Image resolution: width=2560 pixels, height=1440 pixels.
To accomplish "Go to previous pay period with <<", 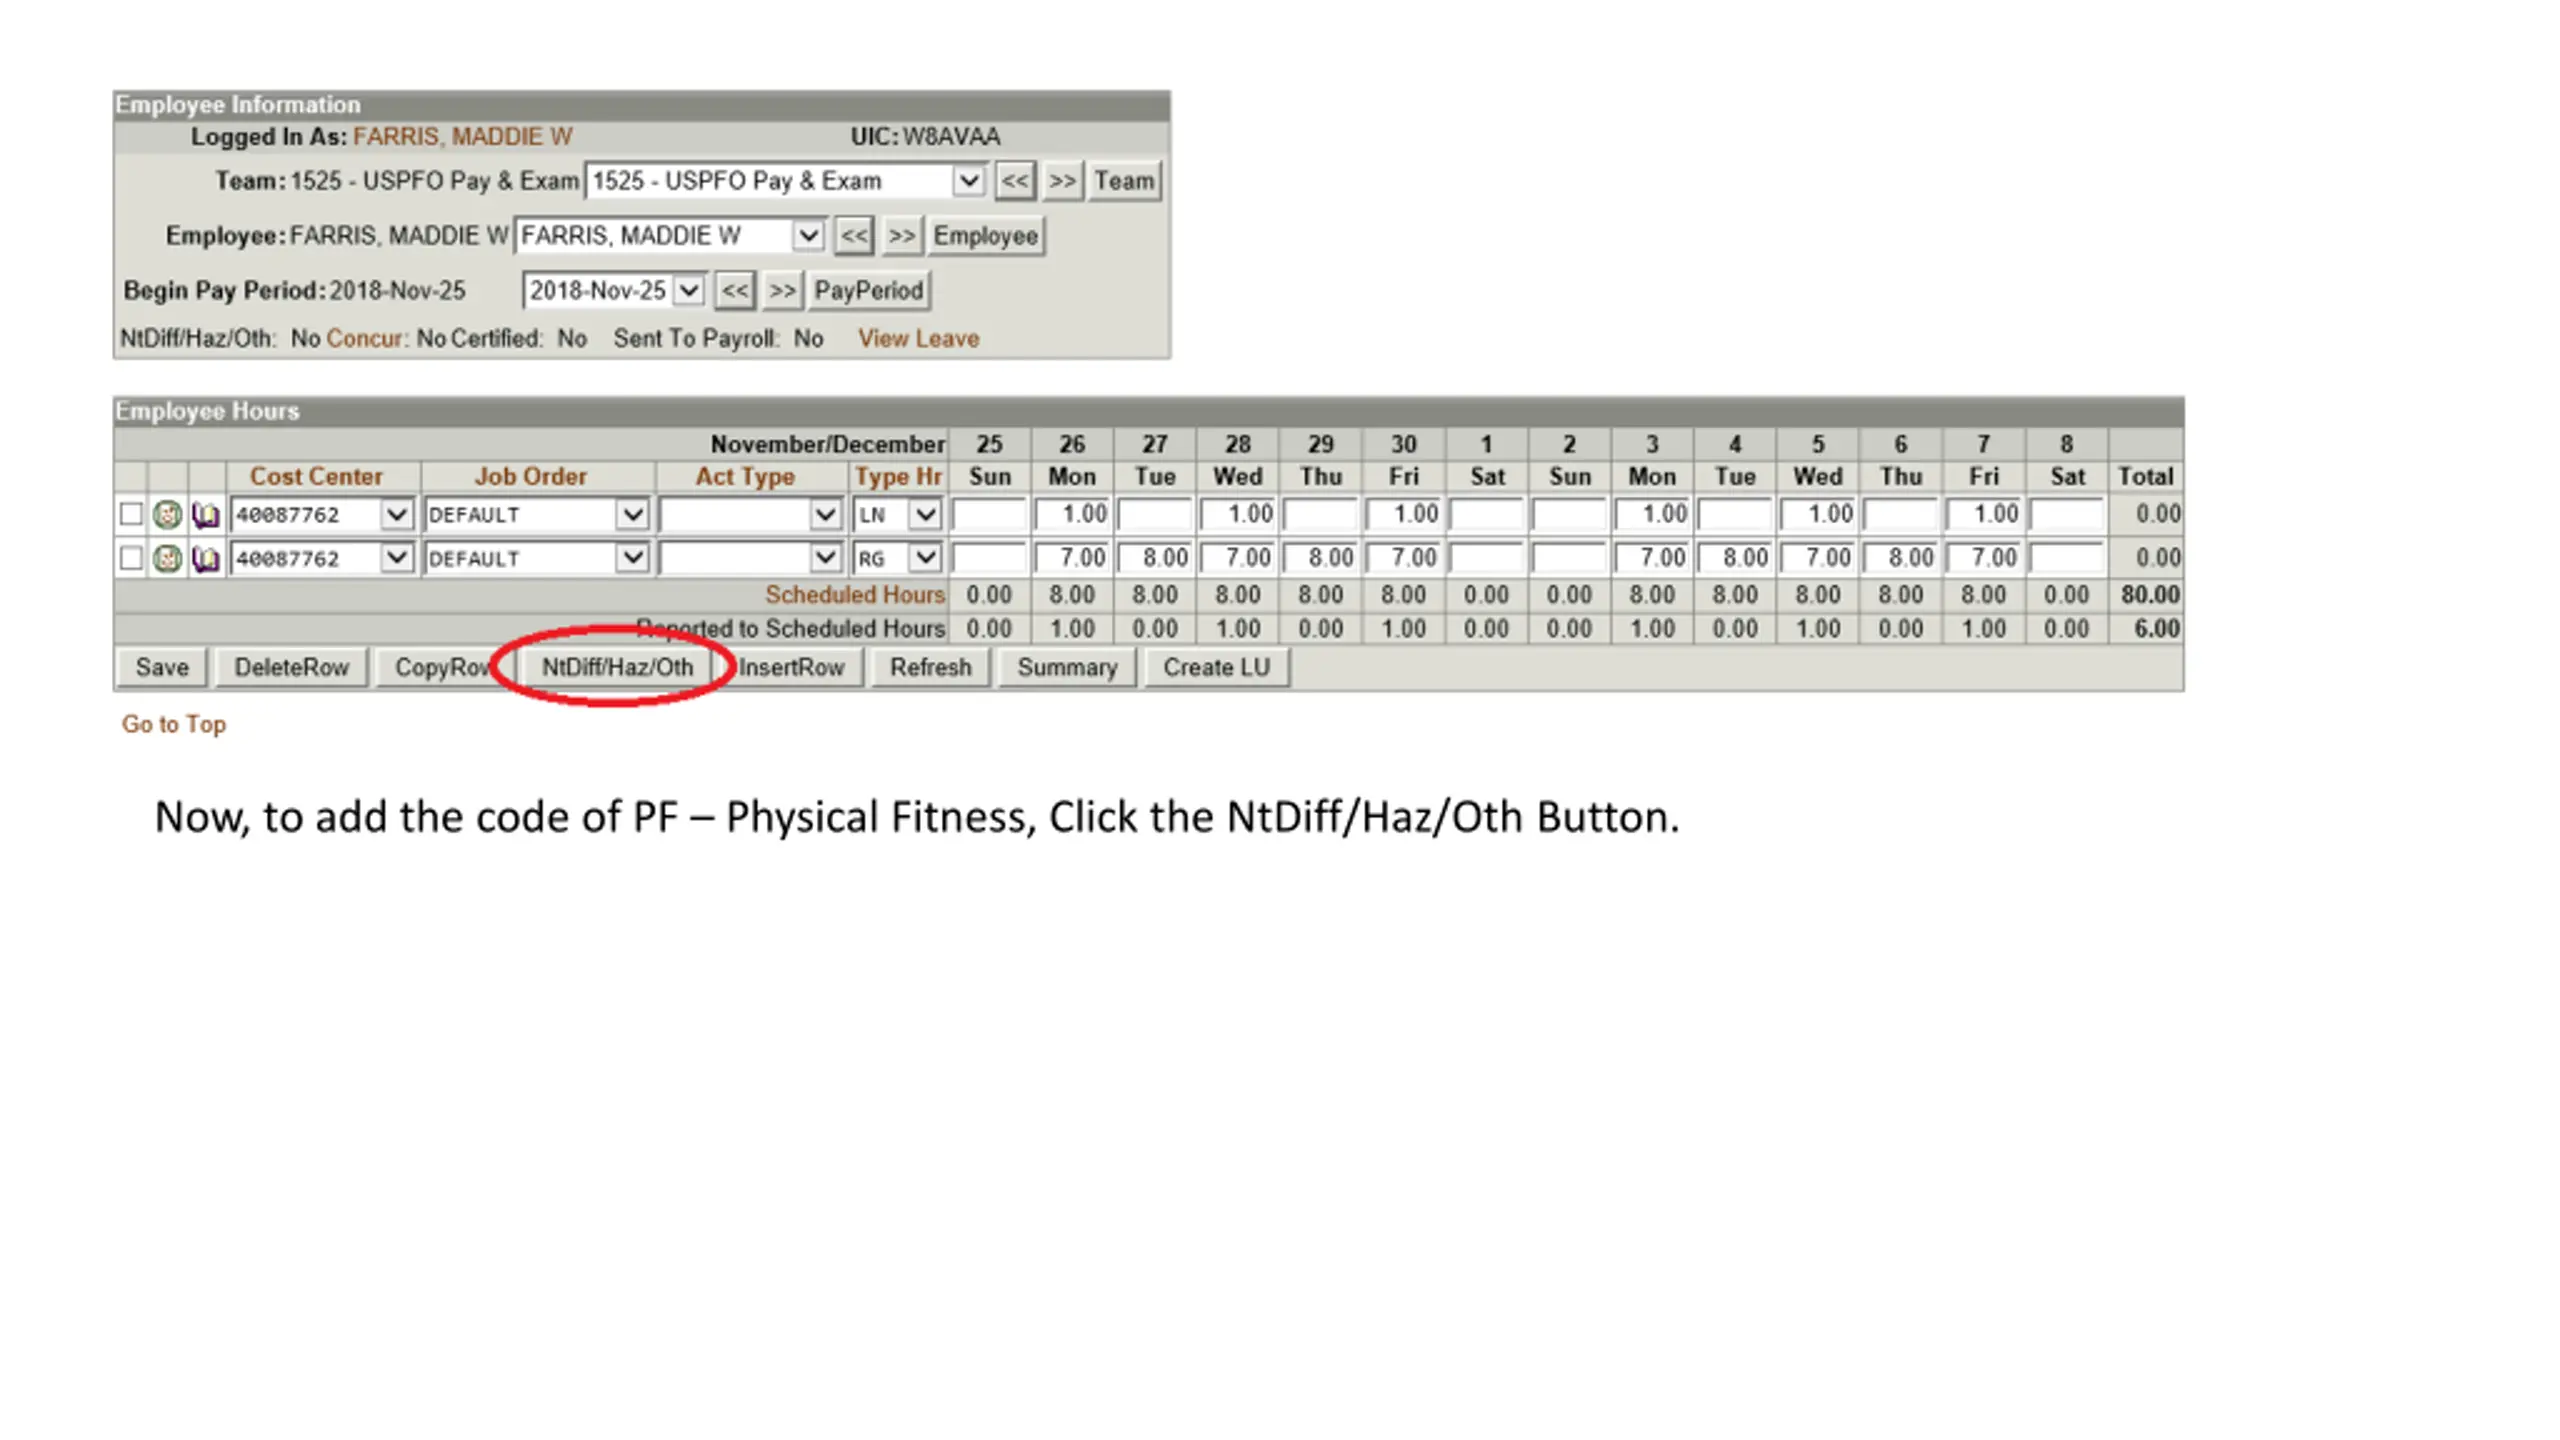I will pos(735,291).
